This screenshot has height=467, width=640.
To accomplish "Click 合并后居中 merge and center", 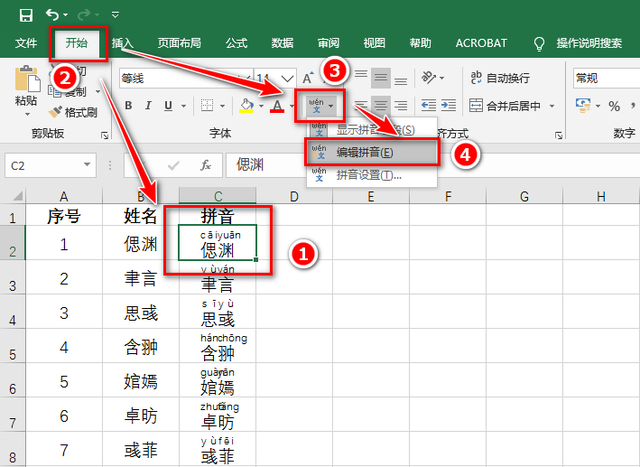I will click(504, 106).
